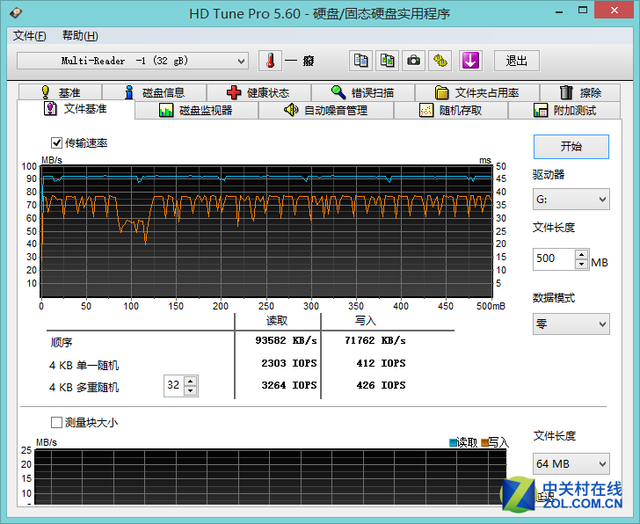Image resolution: width=640 pixels, height=524 pixels.
Task: Enable the 测量块大小 checkbox
Action: pos(56,422)
